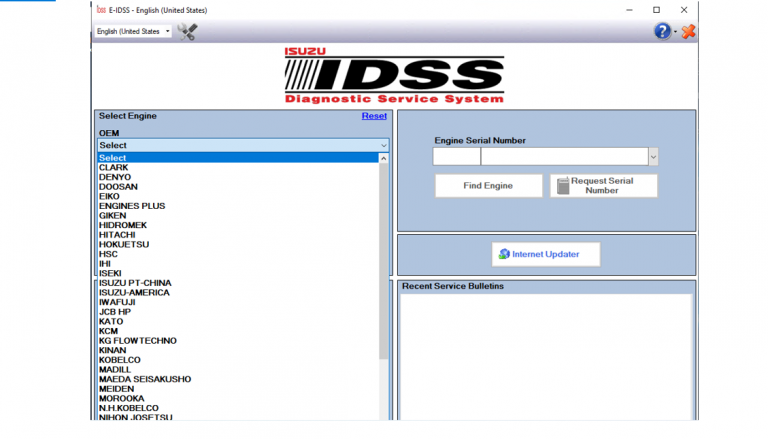
Task: Click the main Engine Serial Number field
Action: click(565, 157)
